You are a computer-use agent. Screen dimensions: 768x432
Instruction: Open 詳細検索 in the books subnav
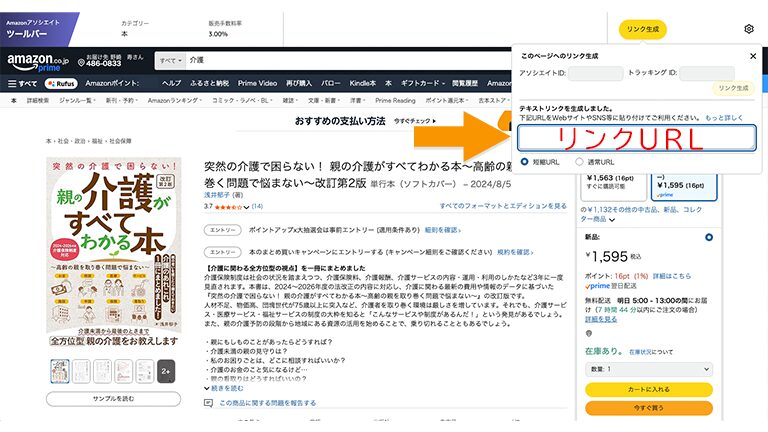(x=38, y=100)
